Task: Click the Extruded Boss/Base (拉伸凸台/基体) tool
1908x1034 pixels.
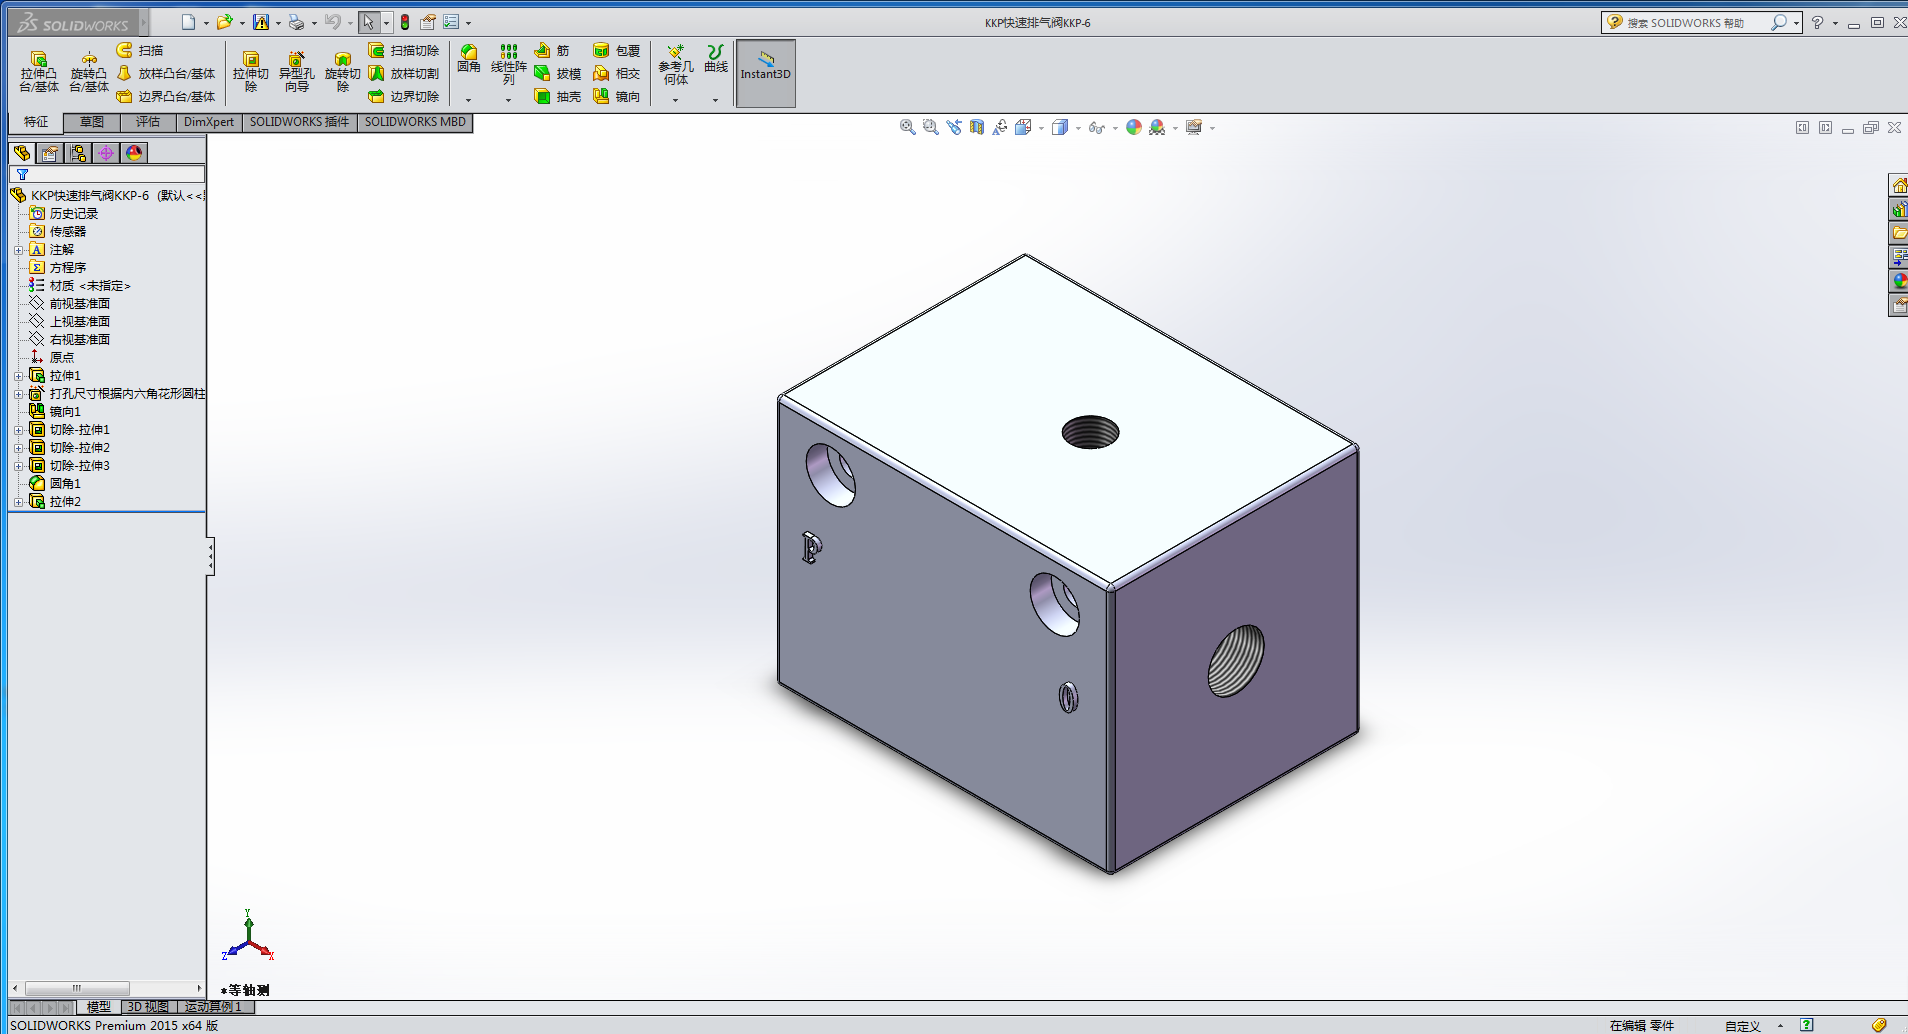Action: click(39, 71)
